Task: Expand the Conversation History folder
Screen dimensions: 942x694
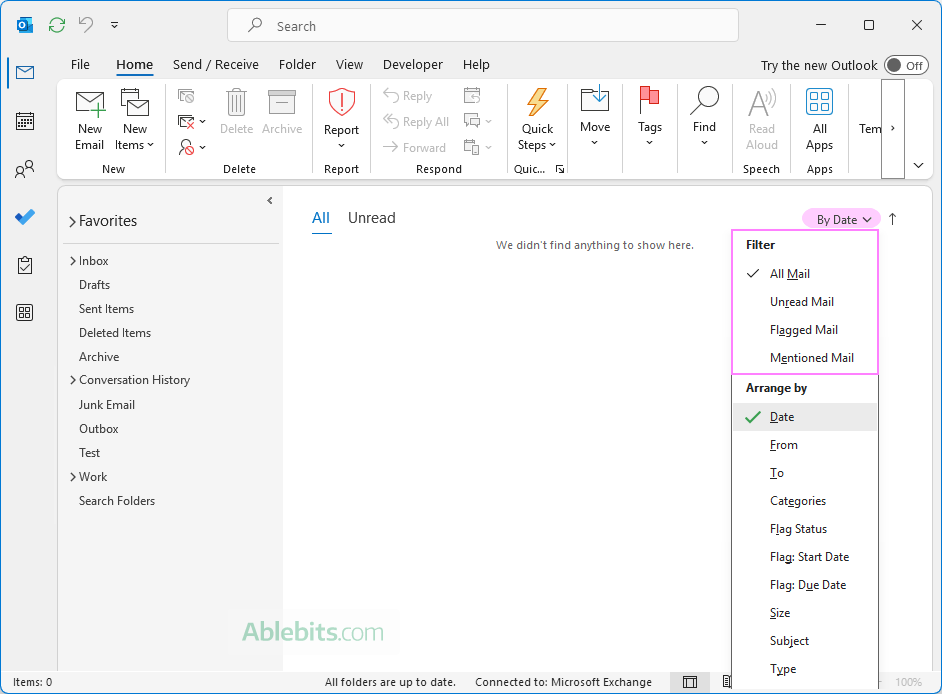Action: [73, 380]
